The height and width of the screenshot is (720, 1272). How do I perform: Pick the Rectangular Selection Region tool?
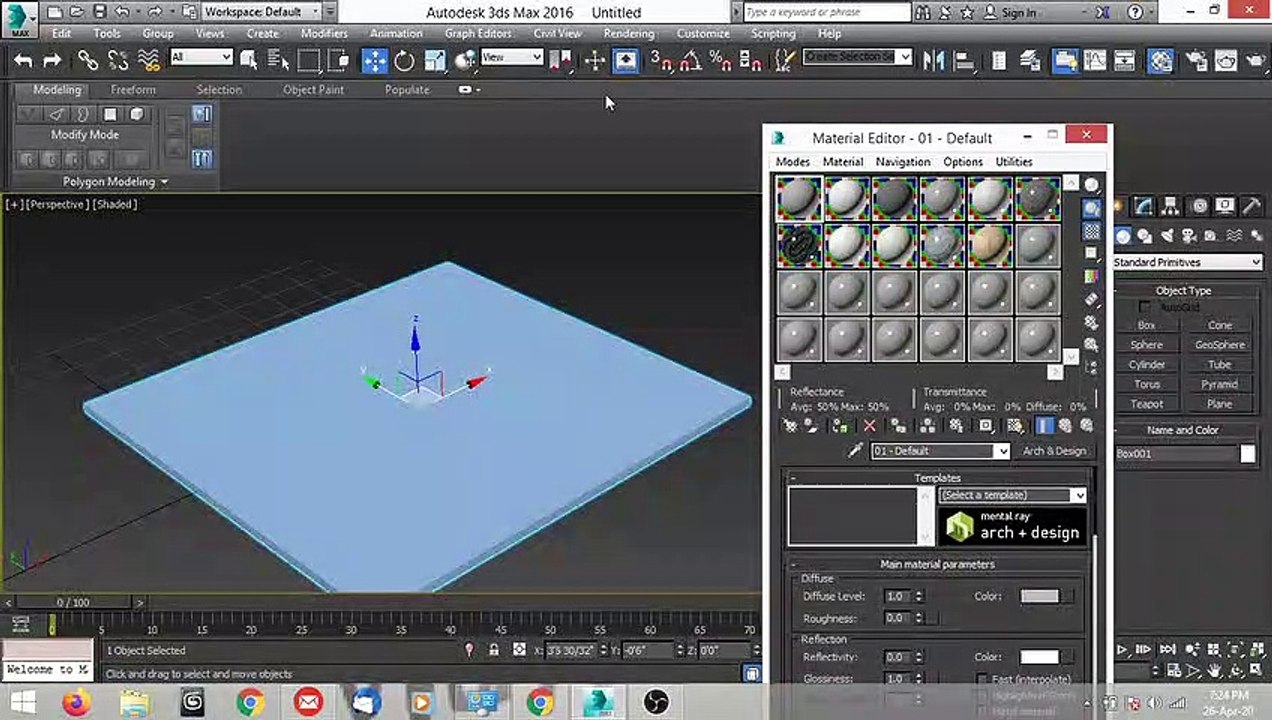point(308,60)
